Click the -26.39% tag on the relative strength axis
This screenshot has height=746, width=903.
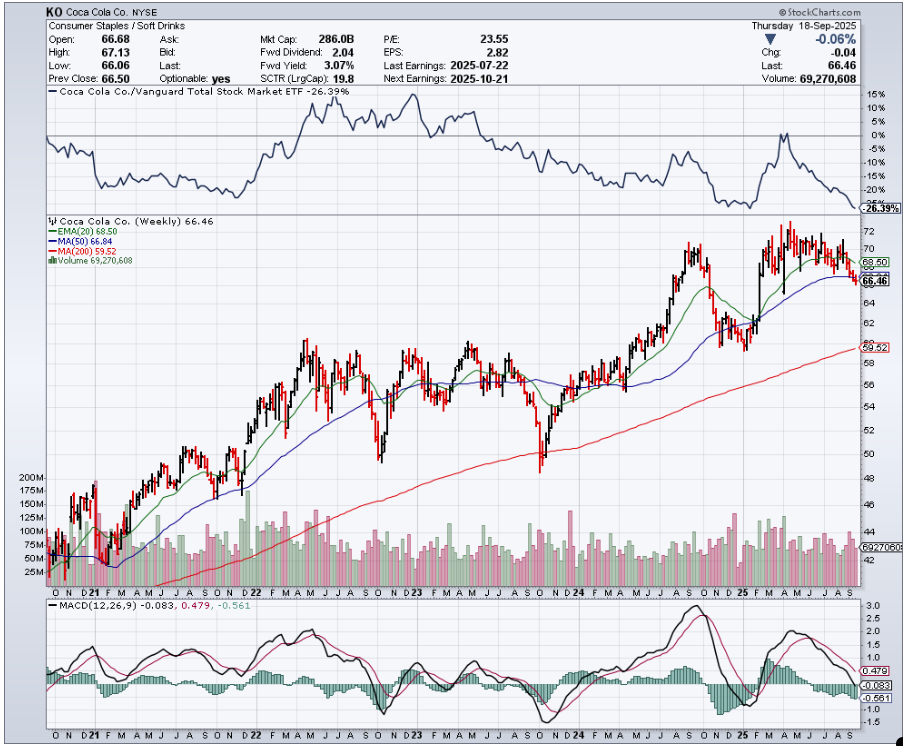click(880, 208)
